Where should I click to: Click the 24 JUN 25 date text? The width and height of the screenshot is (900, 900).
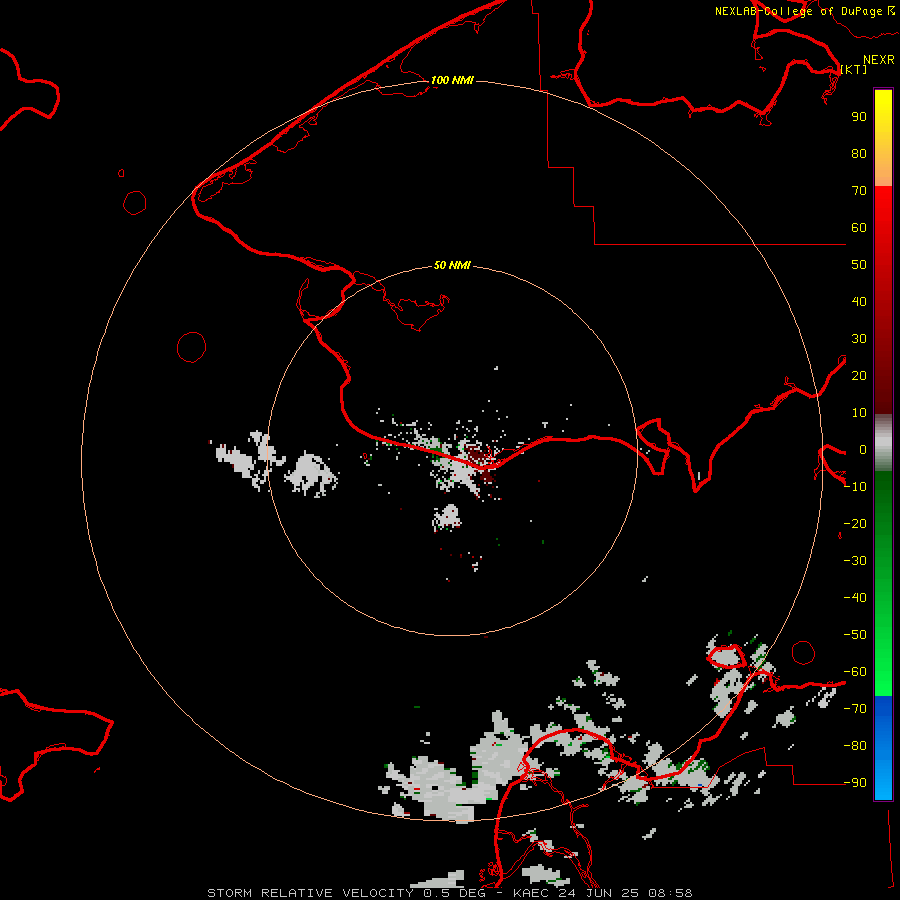coord(599,893)
